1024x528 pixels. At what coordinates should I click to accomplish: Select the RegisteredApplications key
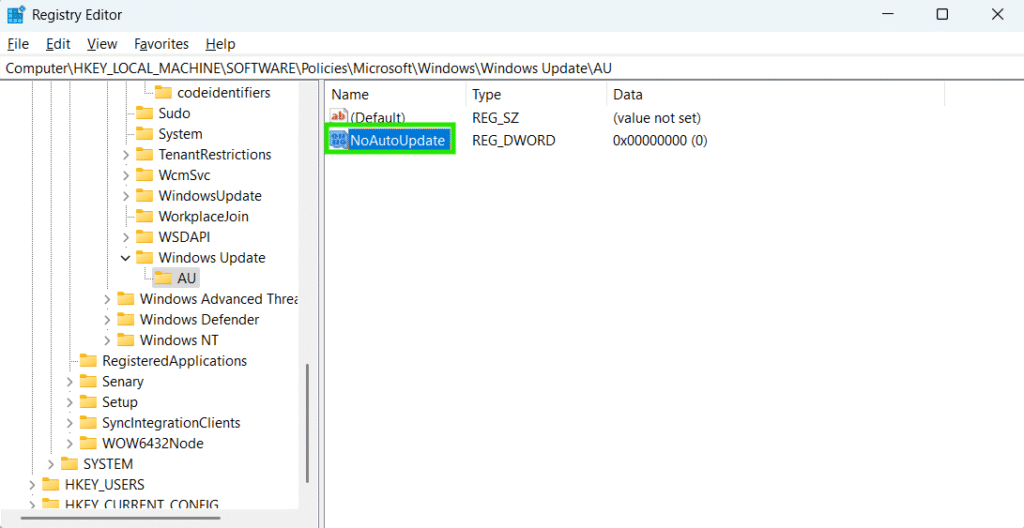(x=174, y=361)
